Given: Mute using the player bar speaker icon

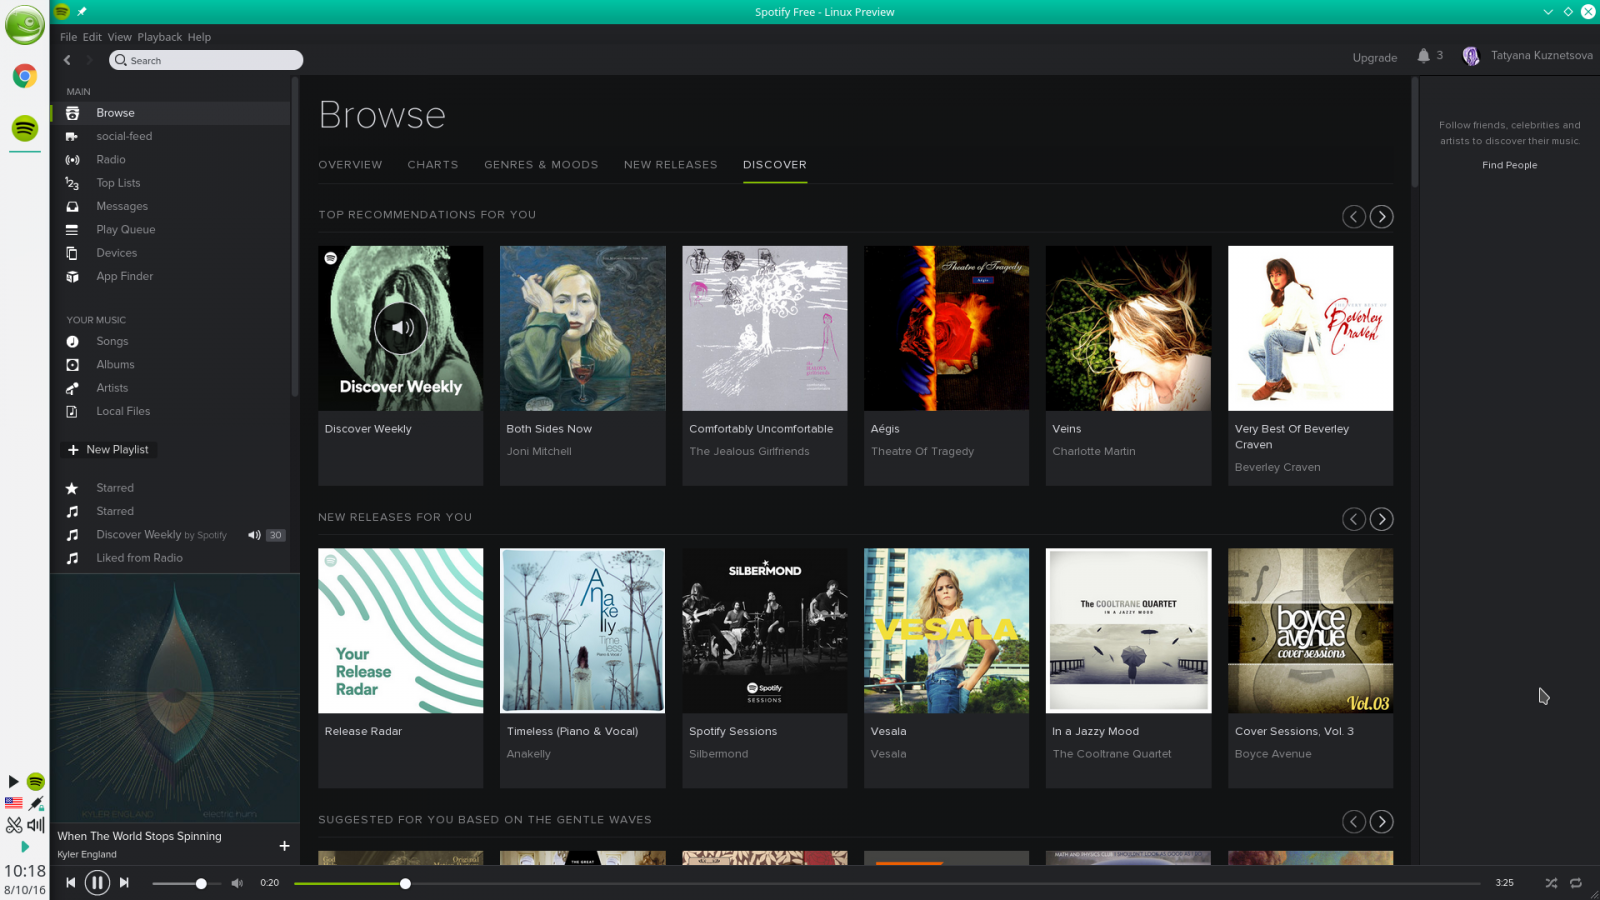Looking at the screenshot, I should click(237, 883).
